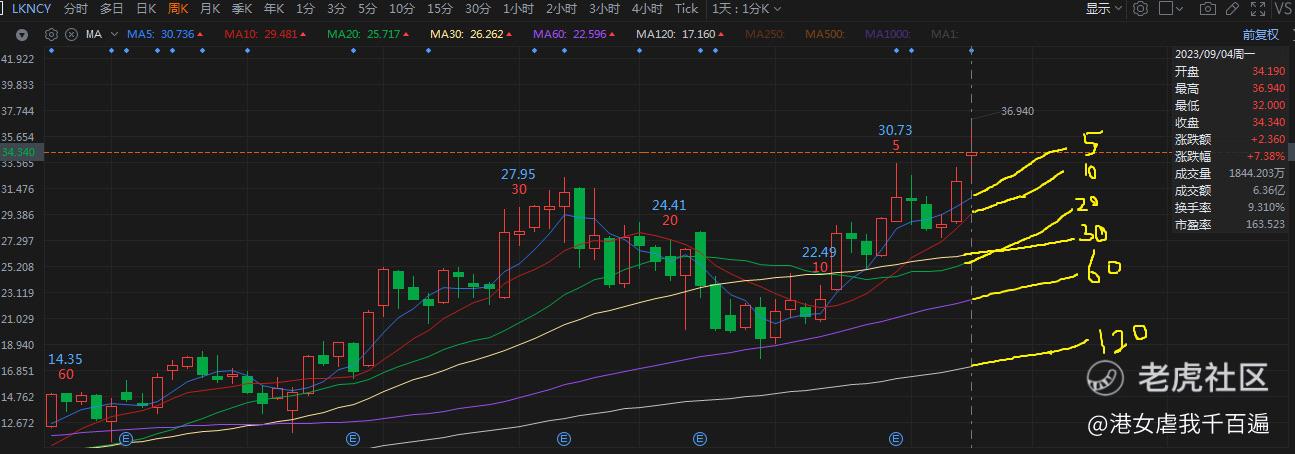The image size is (1295, 454).
Task: Click the 36.940 high price annotation
Action: [x=1017, y=111]
